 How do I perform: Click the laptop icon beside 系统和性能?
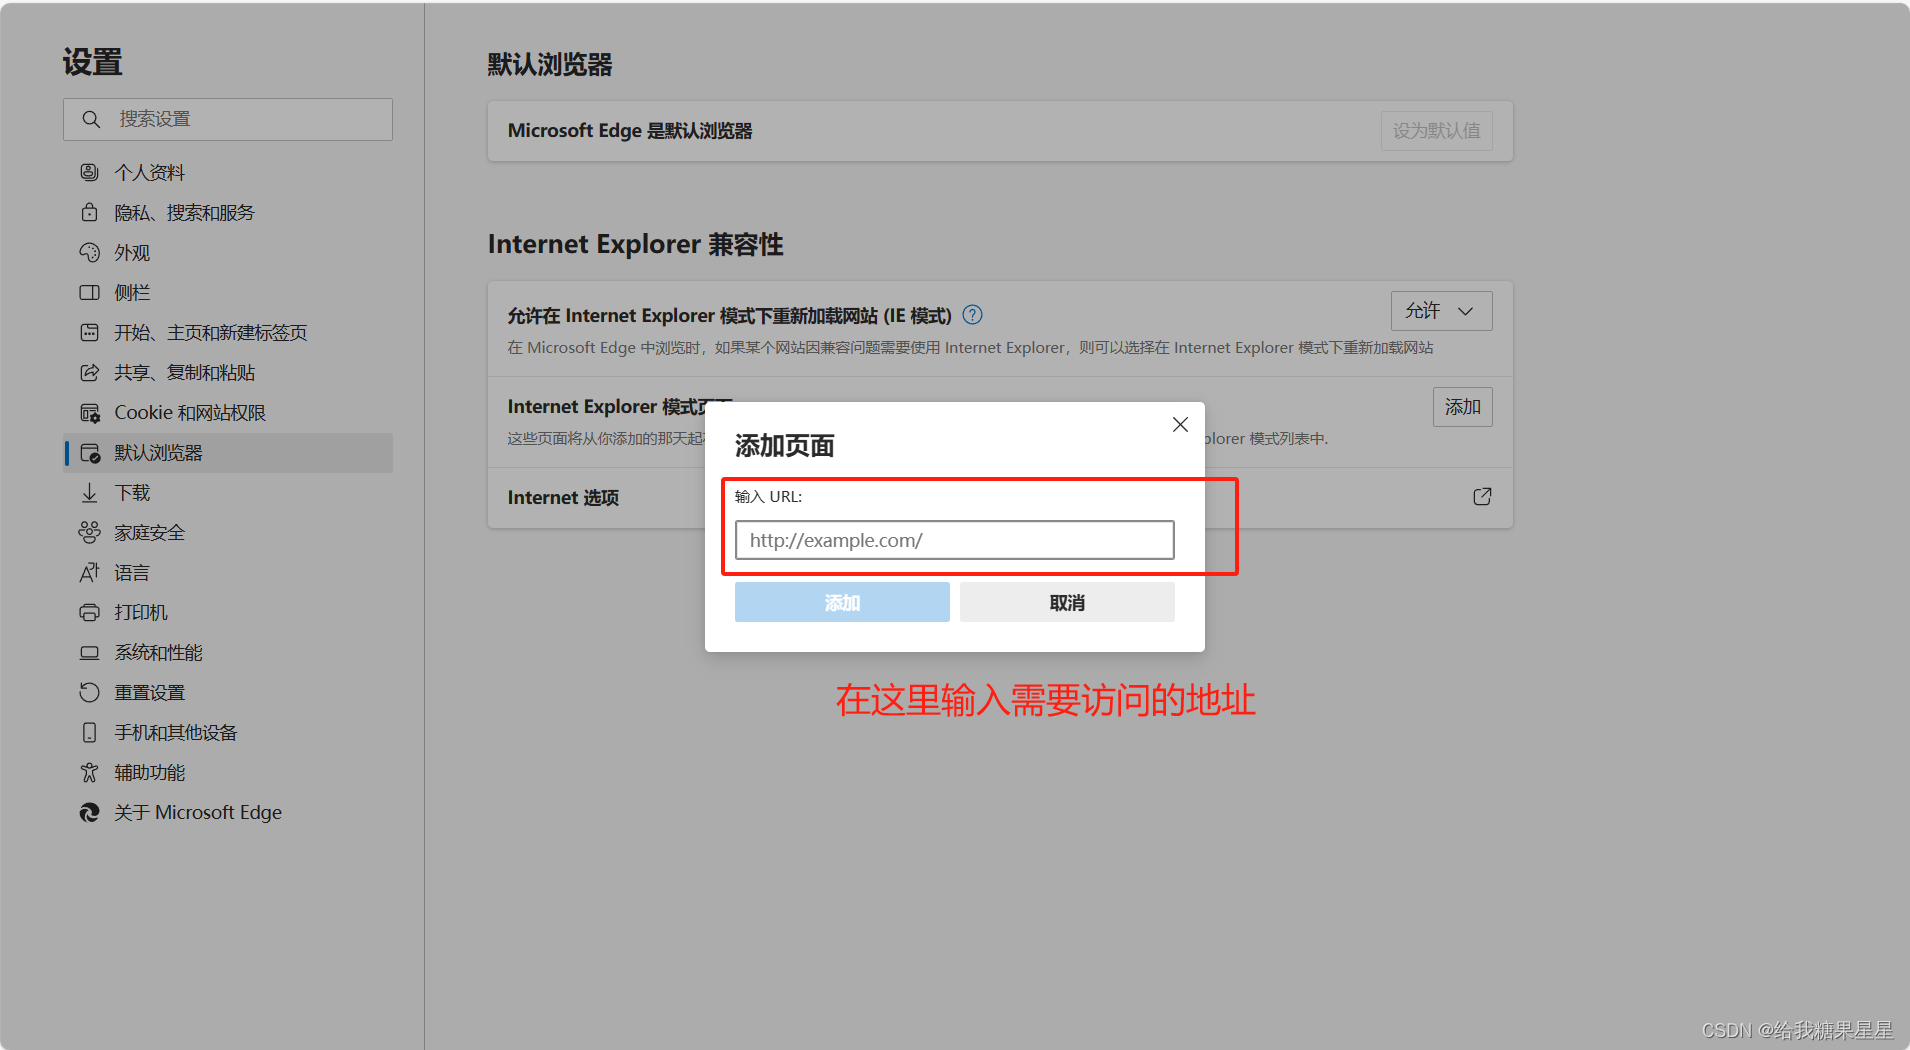click(90, 652)
